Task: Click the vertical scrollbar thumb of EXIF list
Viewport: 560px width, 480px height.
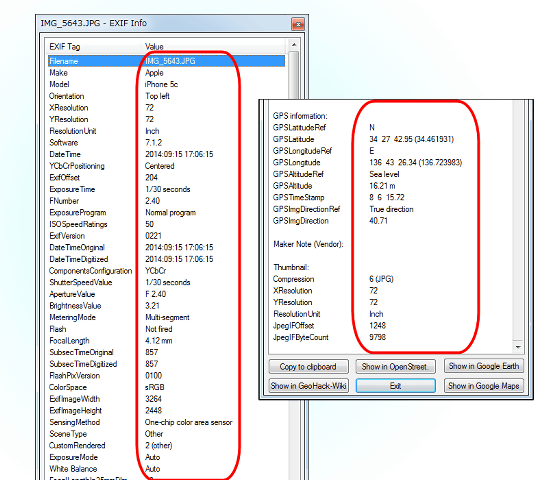Action: (x=294, y=75)
